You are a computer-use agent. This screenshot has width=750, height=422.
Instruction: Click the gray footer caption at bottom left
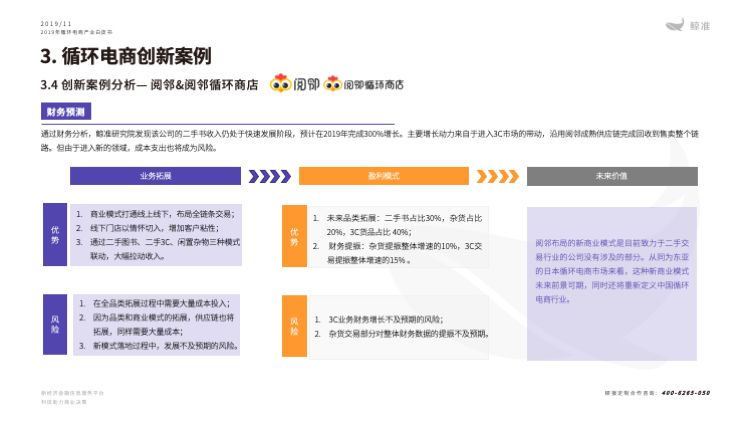[x=72, y=397]
